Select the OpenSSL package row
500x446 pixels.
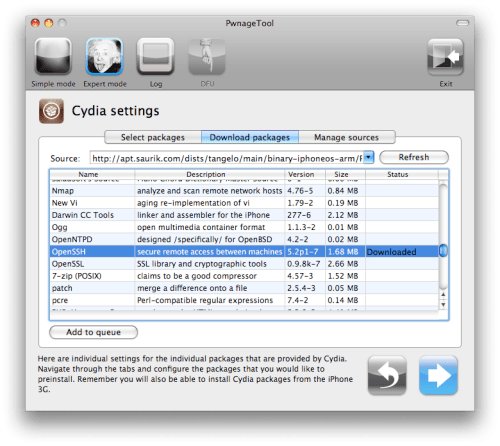point(244,264)
